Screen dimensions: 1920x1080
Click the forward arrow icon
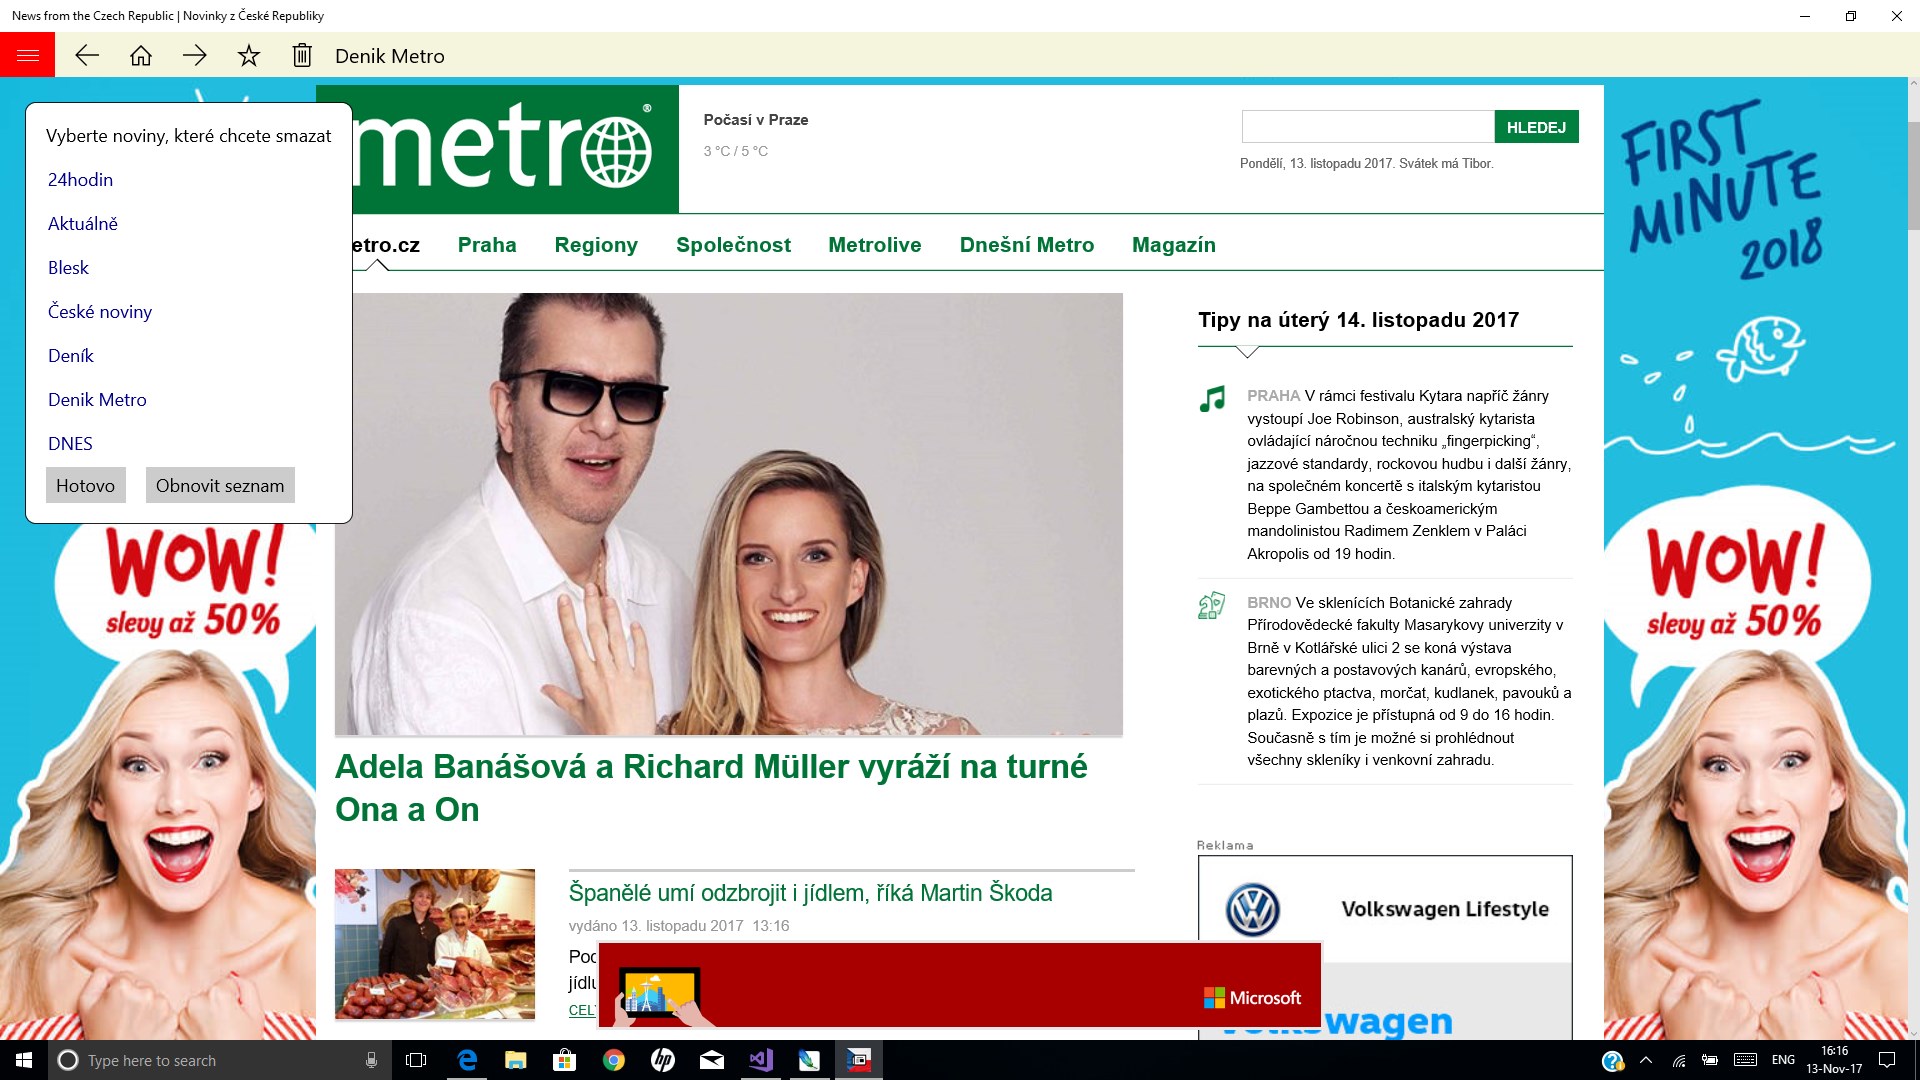[x=195, y=56]
